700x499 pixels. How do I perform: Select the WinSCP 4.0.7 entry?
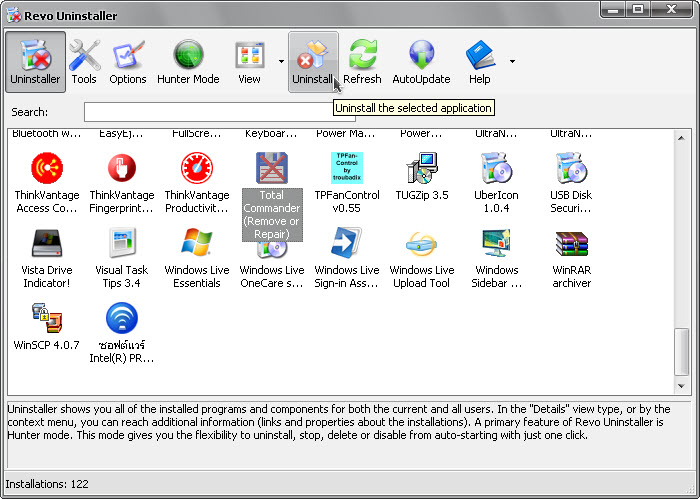(x=47, y=320)
